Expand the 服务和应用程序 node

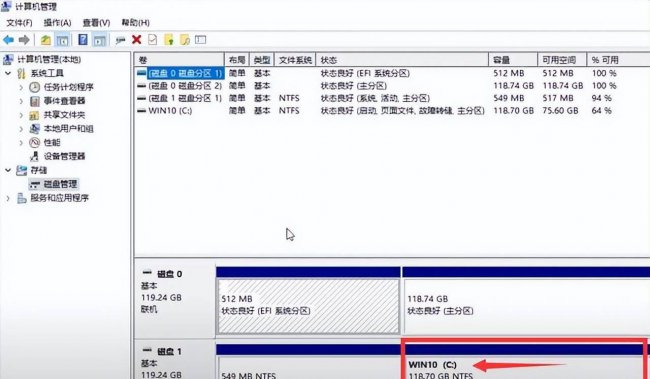click(8, 198)
